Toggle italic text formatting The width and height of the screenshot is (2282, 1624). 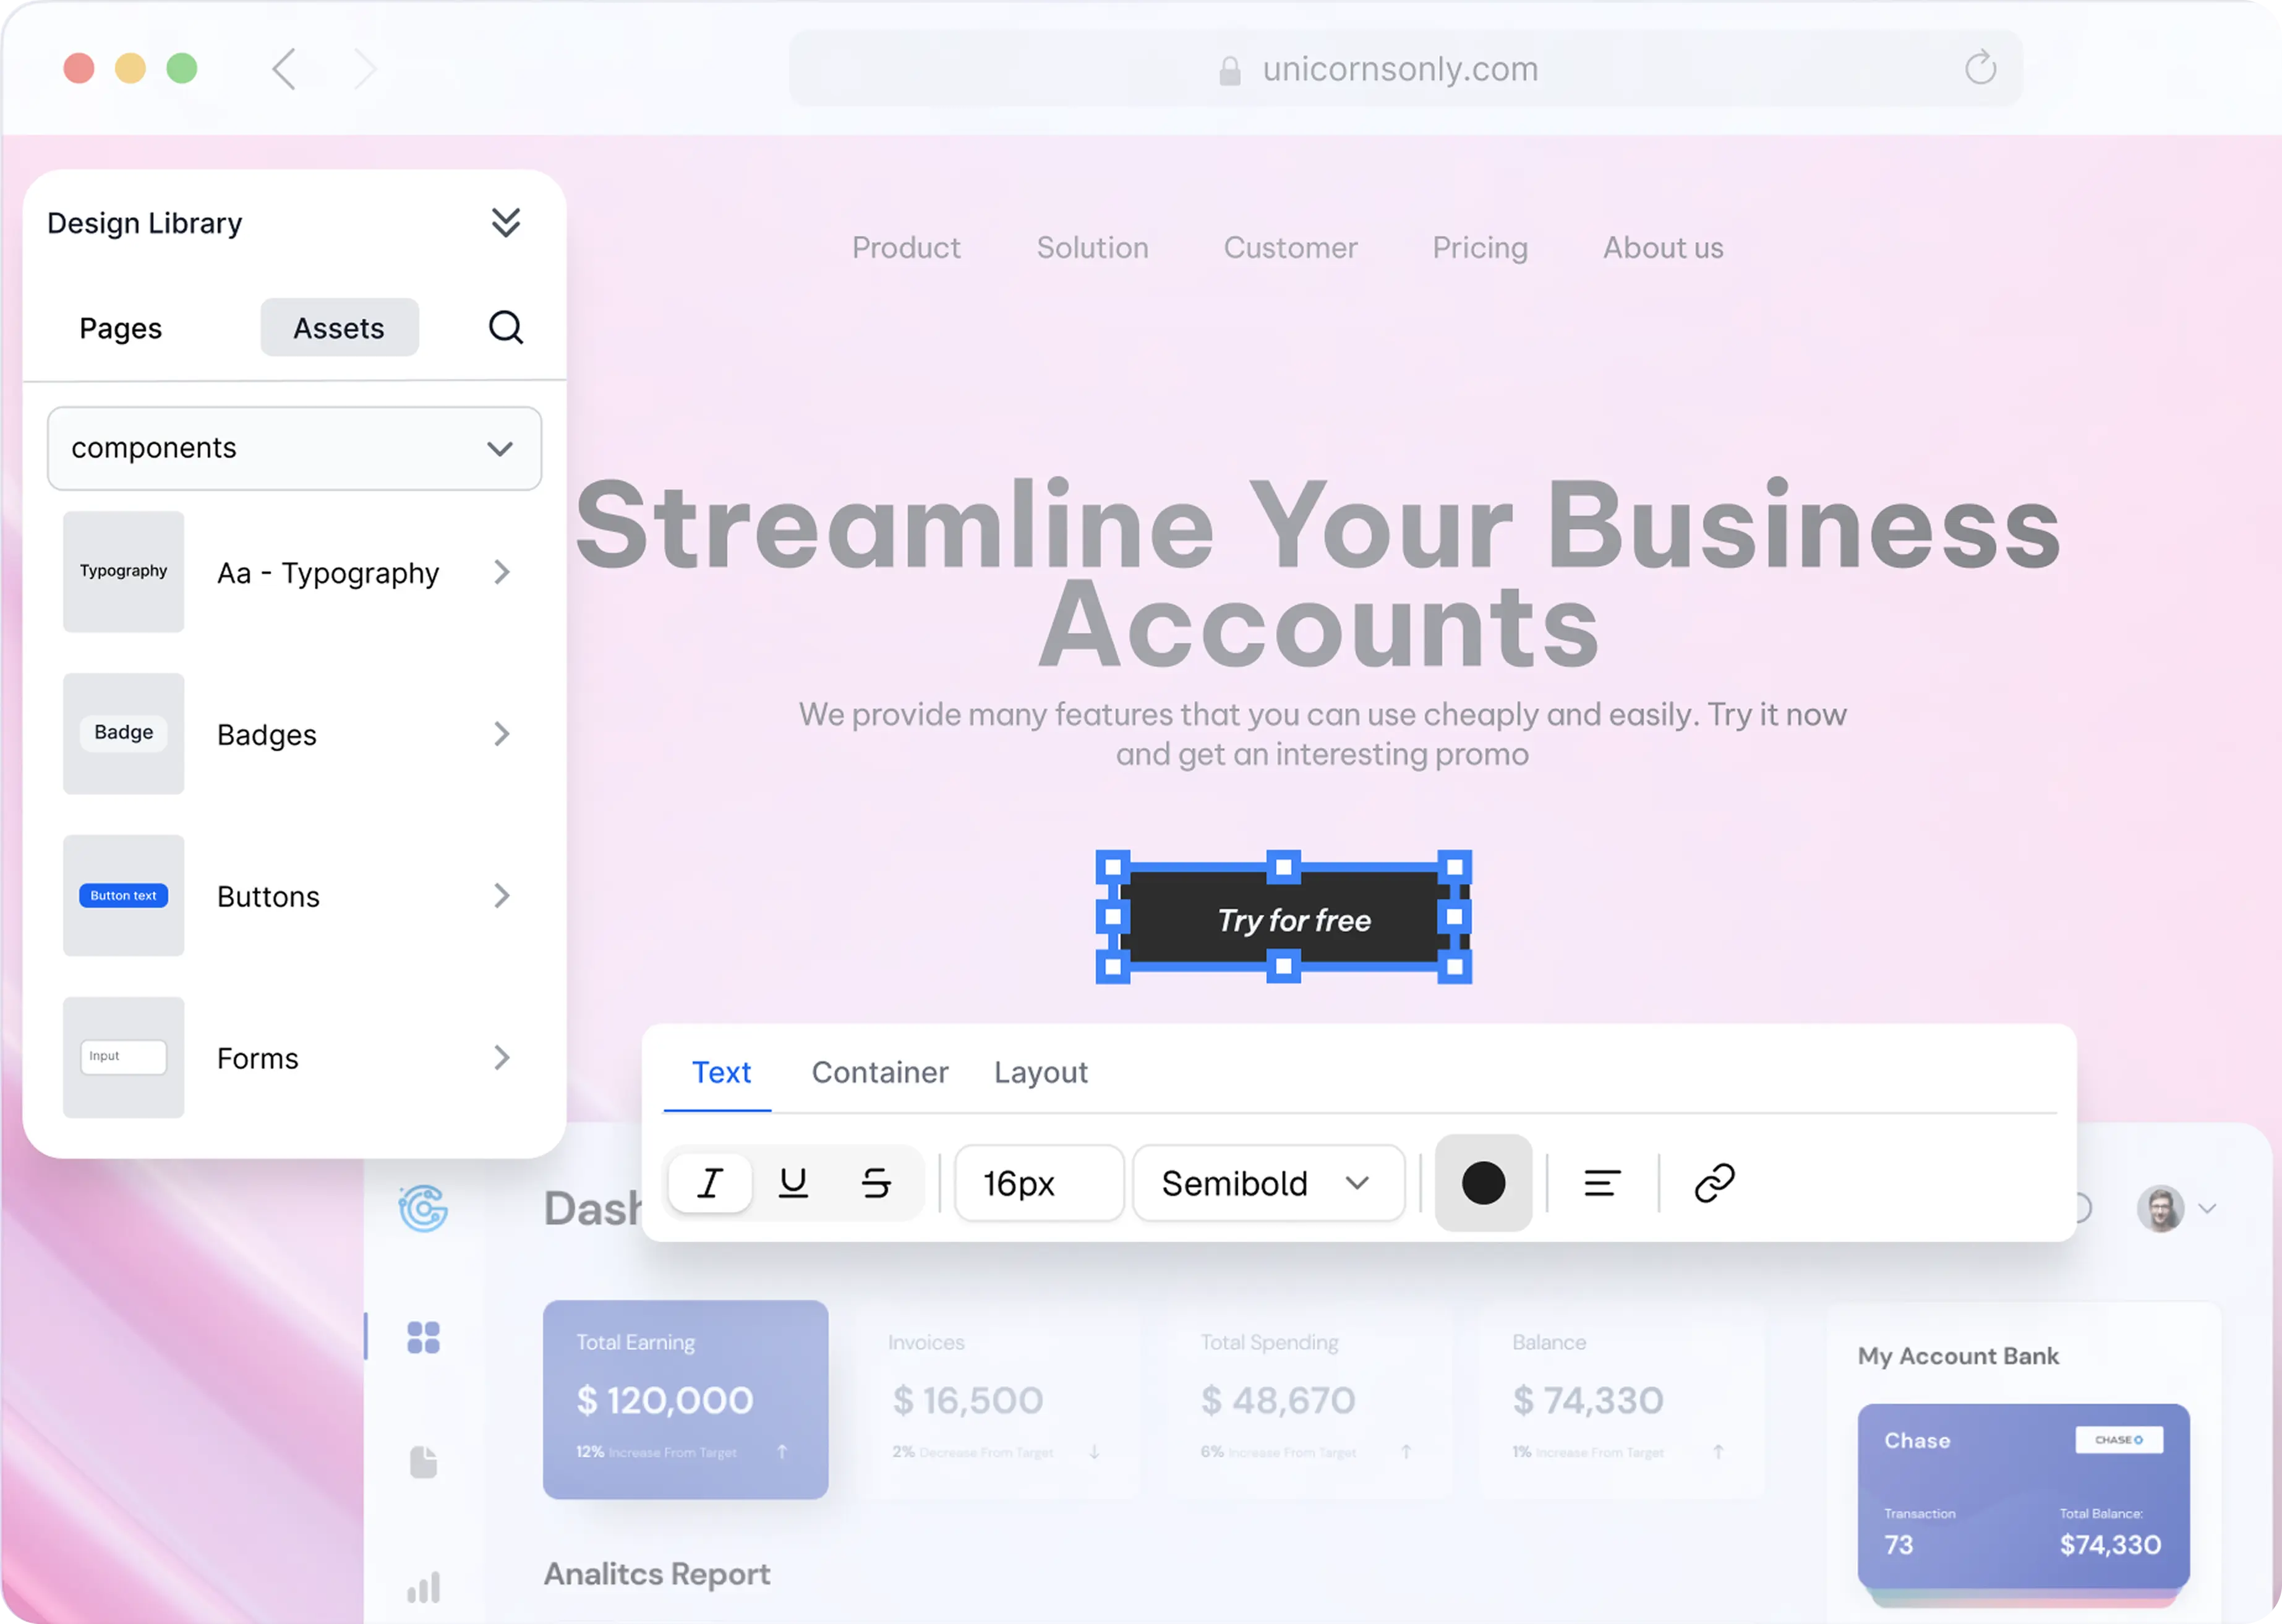(710, 1183)
